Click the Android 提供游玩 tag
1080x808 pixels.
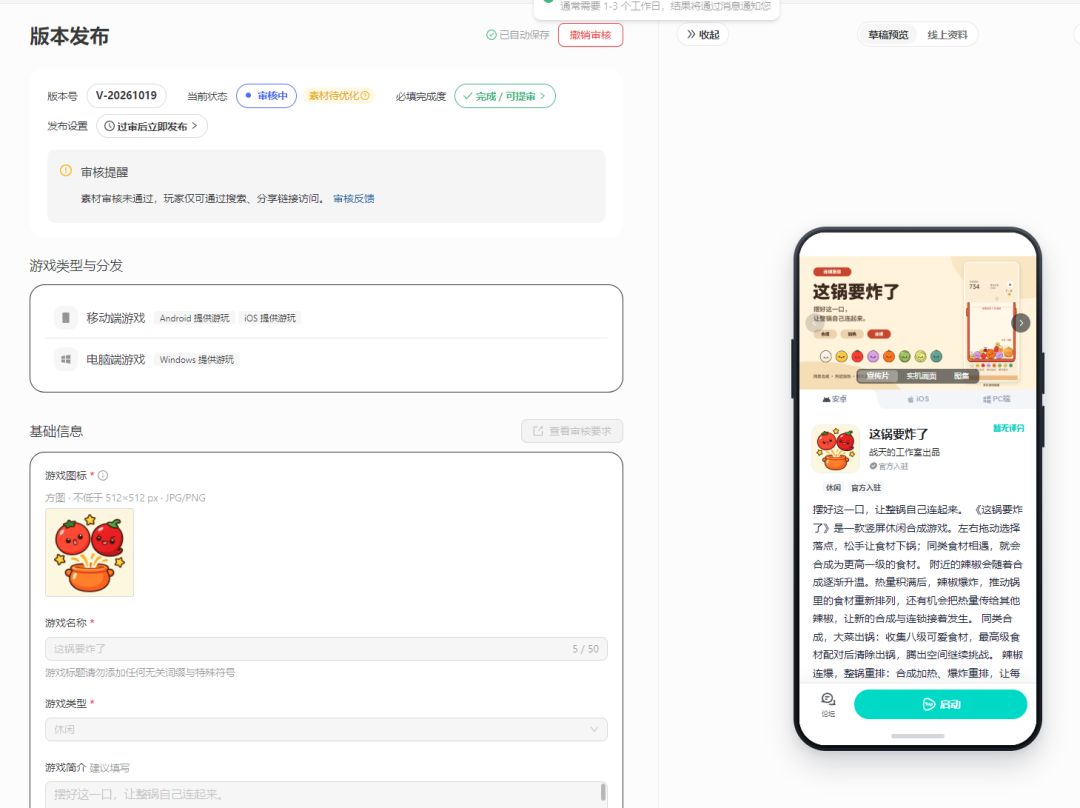click(194, 318)
